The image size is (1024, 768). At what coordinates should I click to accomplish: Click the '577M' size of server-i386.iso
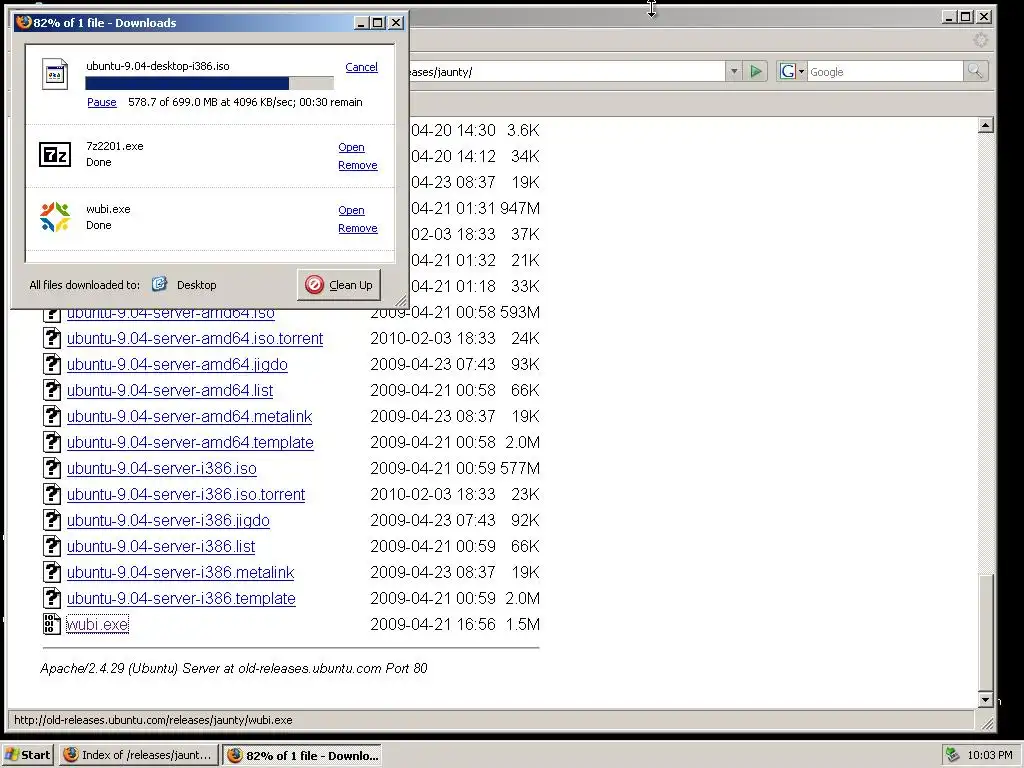(520, 468)
